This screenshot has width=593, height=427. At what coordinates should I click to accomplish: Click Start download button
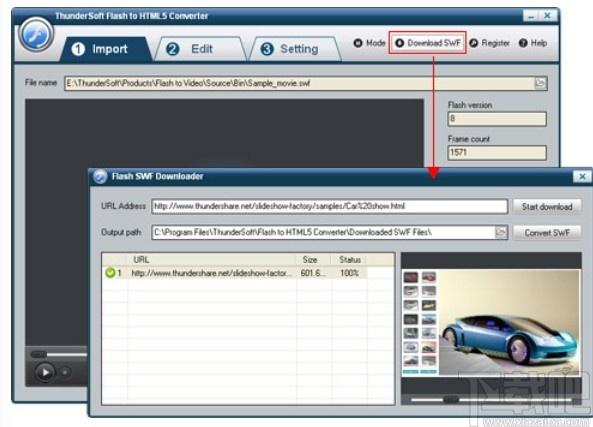tap(547, 207)
